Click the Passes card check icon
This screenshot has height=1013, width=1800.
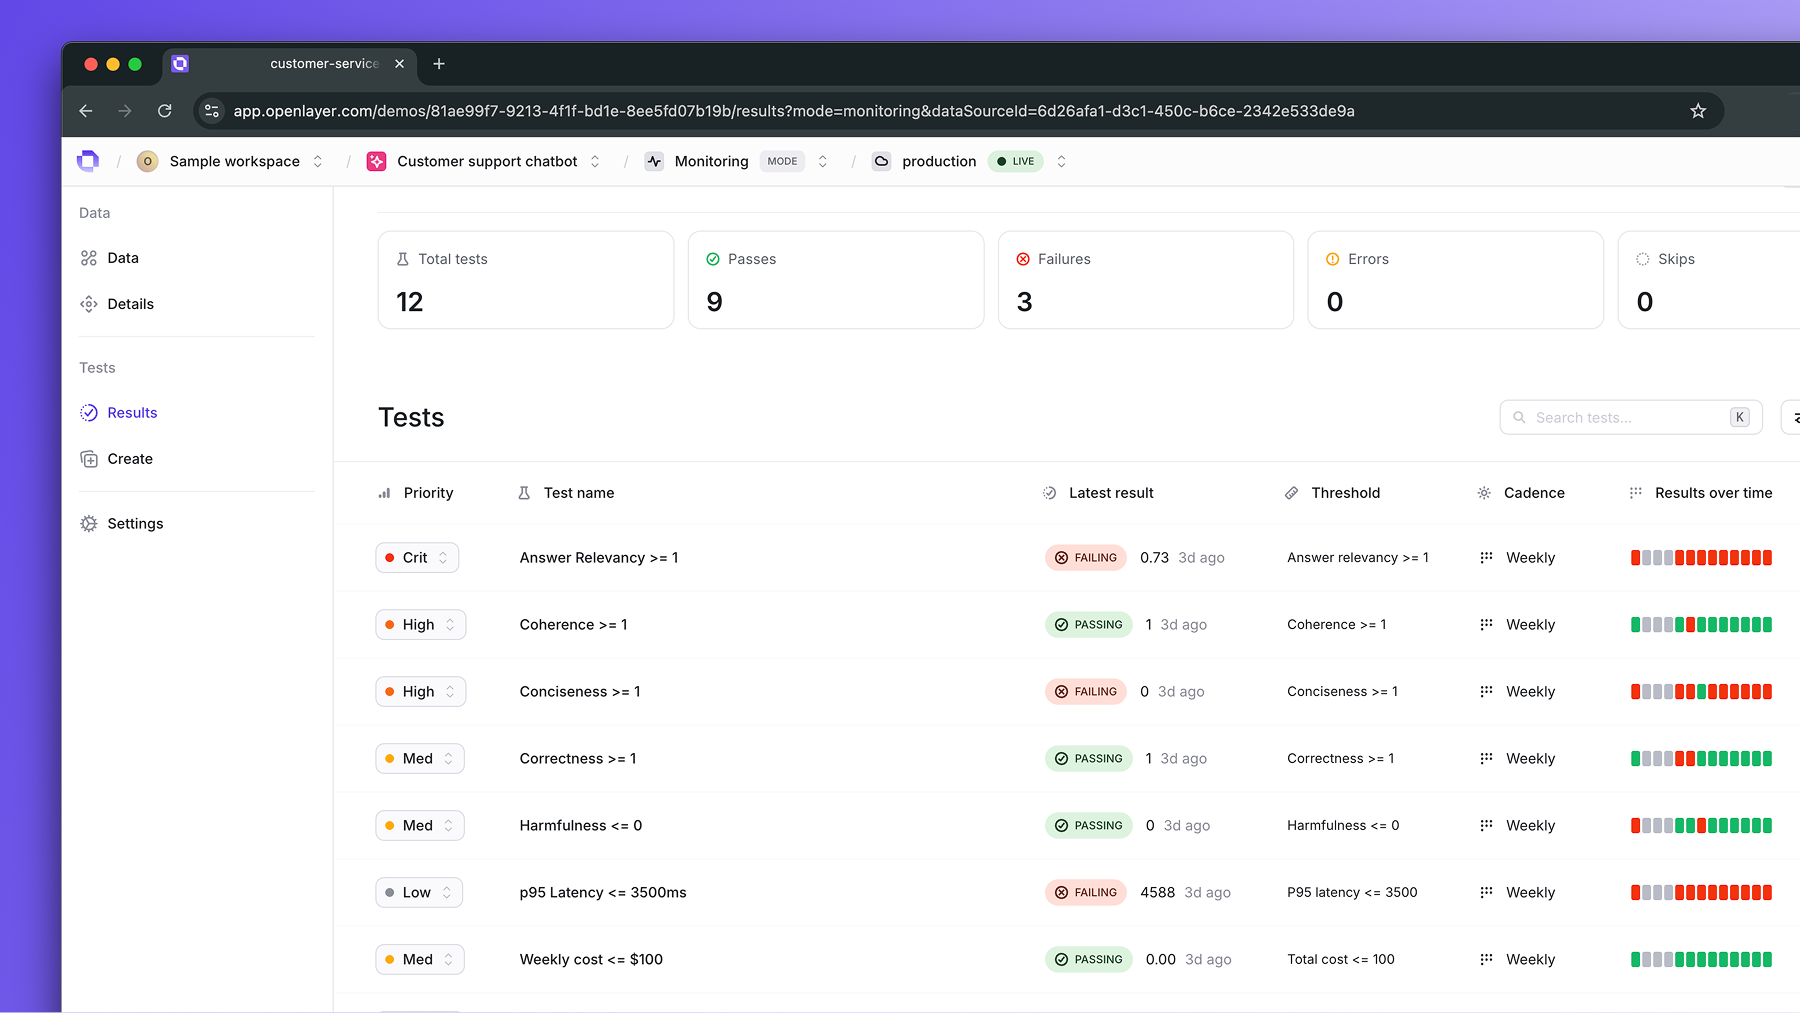tap(713, 259)
